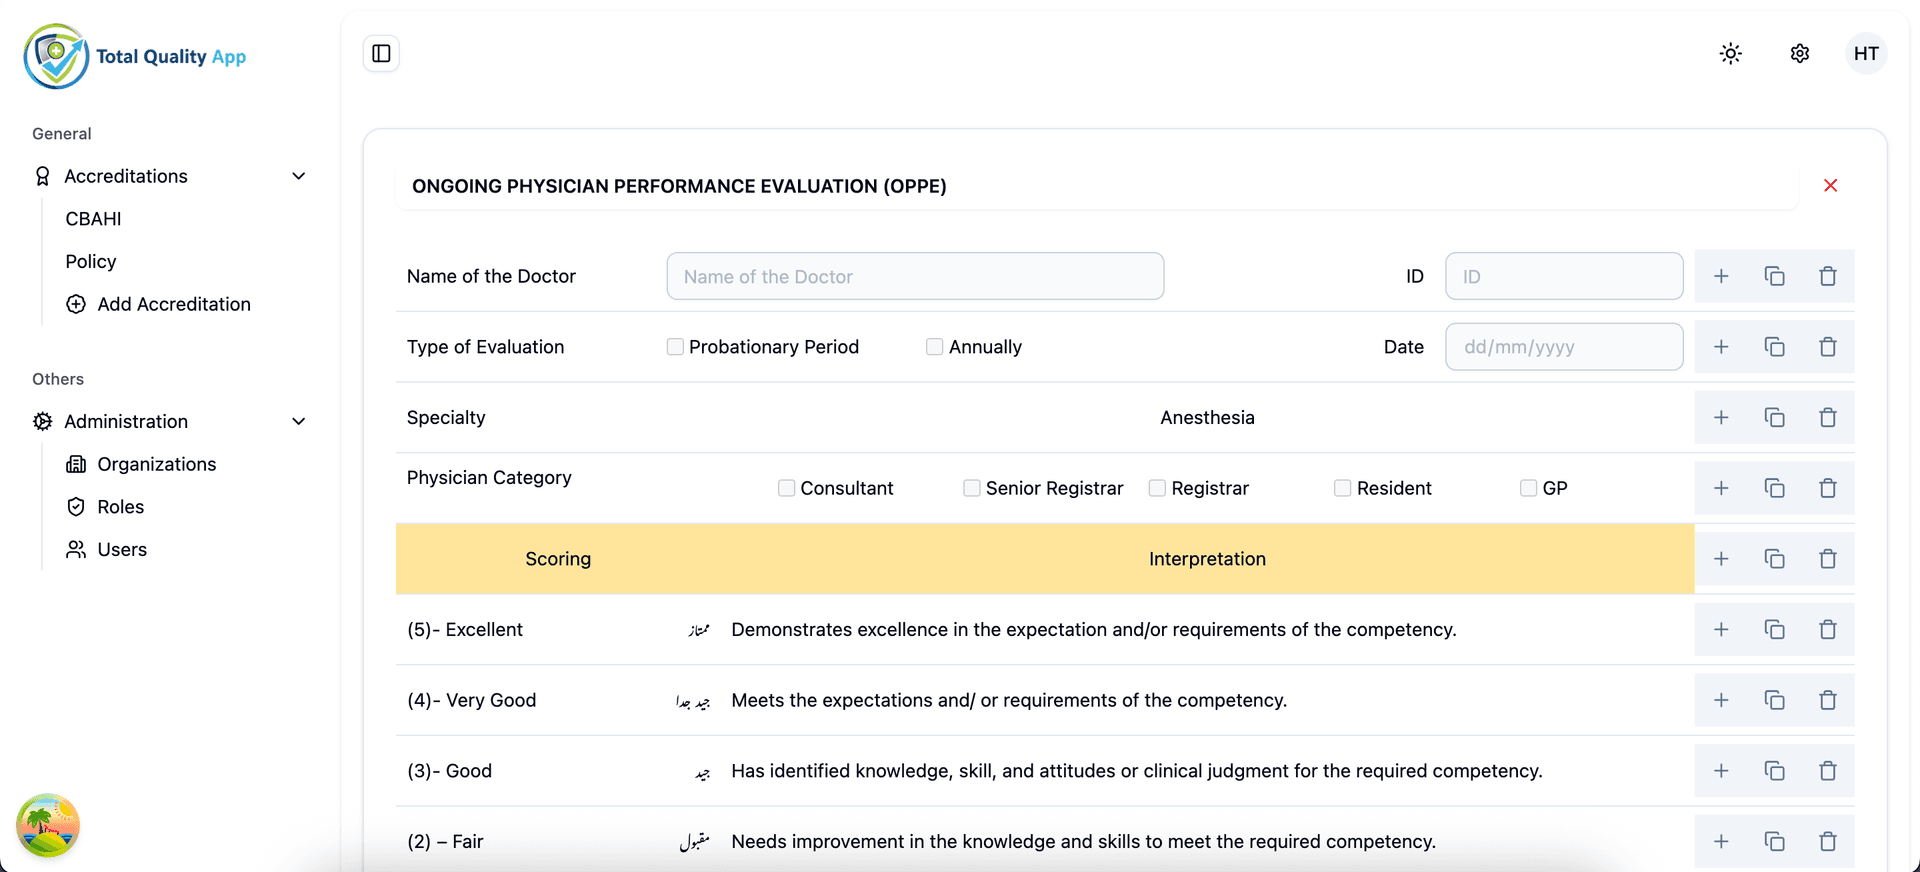Image resolution: width=1920 pixels, height=872 pixels.
Task: Open Policy in the sidebar
Action: (91, 261)
